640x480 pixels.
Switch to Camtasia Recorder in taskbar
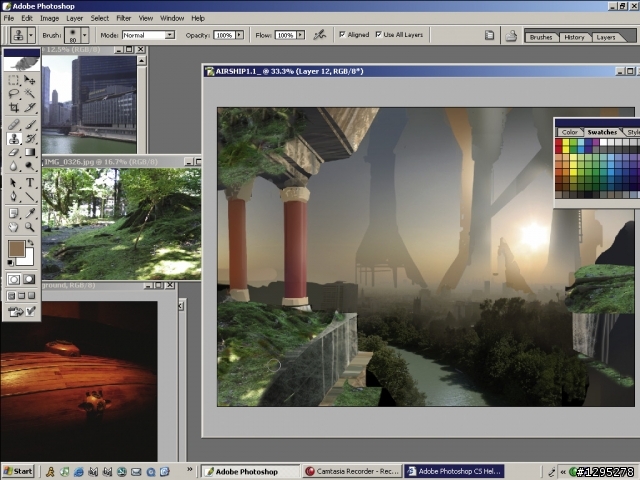[x=352, y=471]
